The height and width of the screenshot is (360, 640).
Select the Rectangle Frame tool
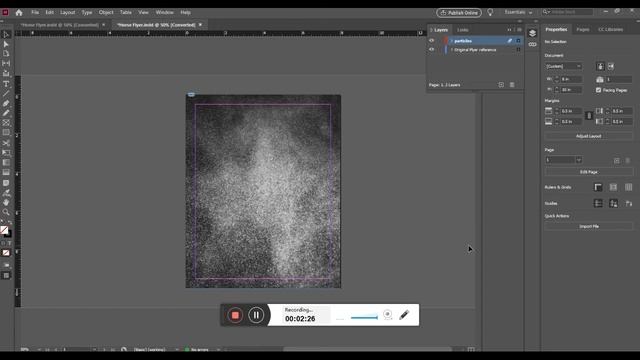6,123
